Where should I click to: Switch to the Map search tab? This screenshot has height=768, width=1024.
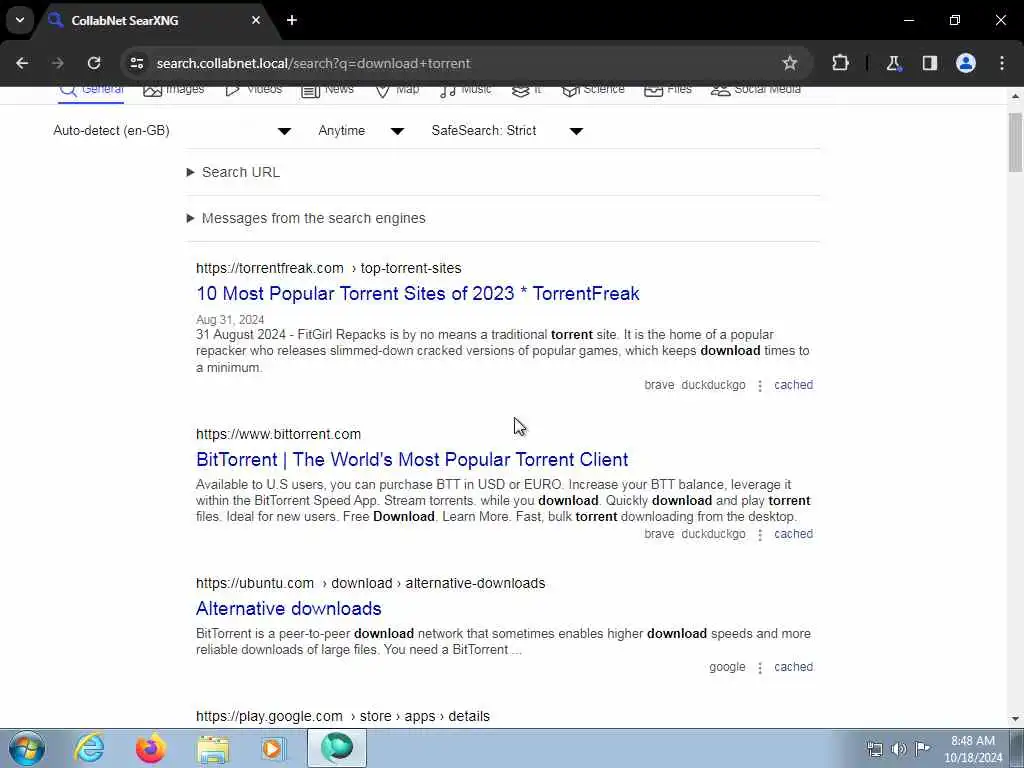[397, 90]
